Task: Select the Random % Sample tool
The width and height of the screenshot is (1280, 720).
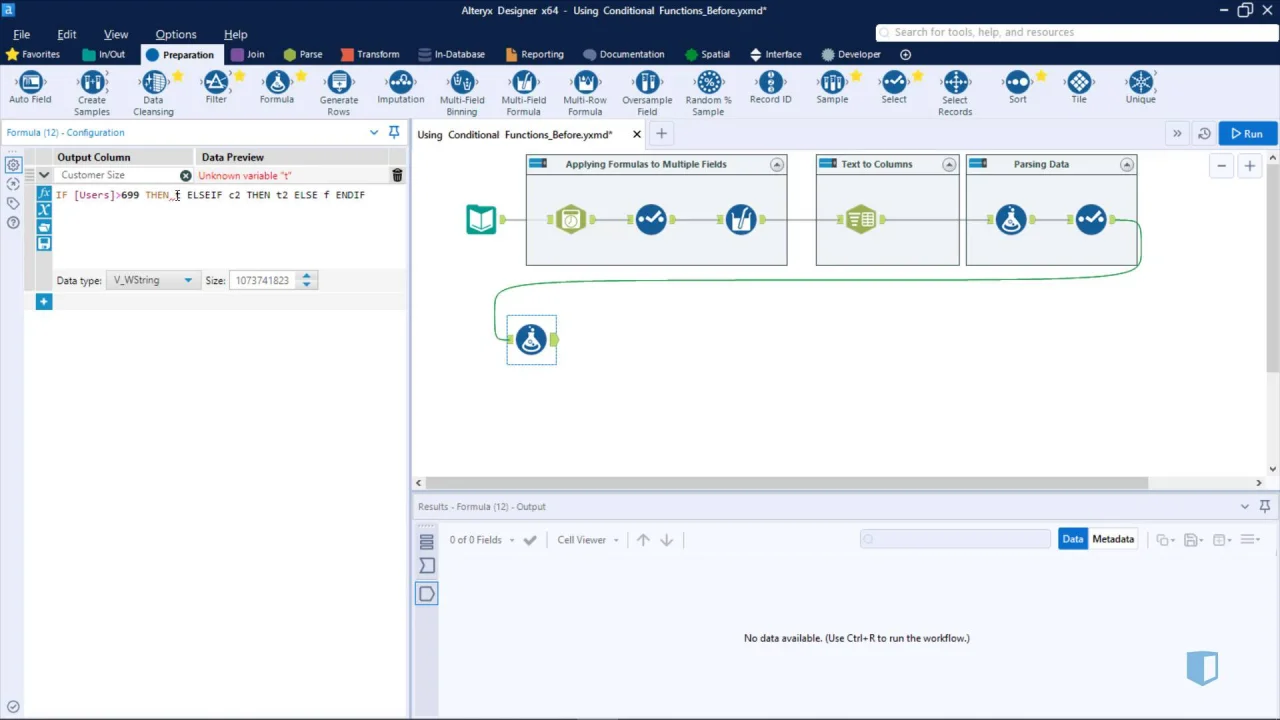Action: point(709,94)
